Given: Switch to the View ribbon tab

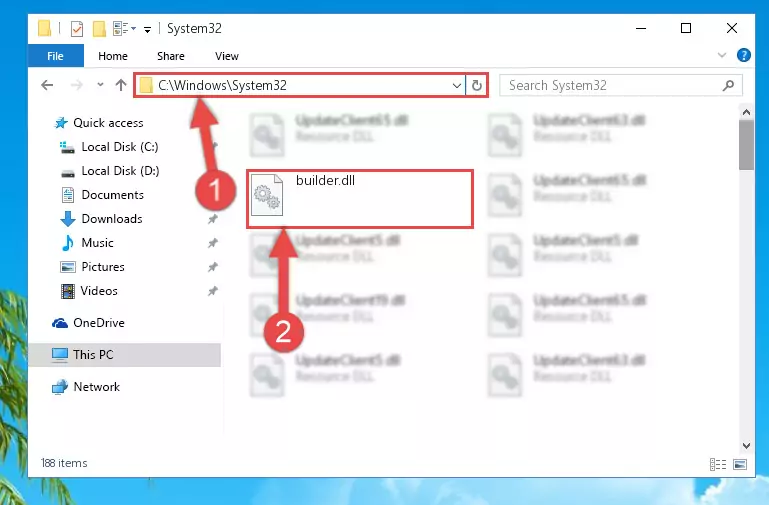Looking at the screenshot, I should point(227,56).
